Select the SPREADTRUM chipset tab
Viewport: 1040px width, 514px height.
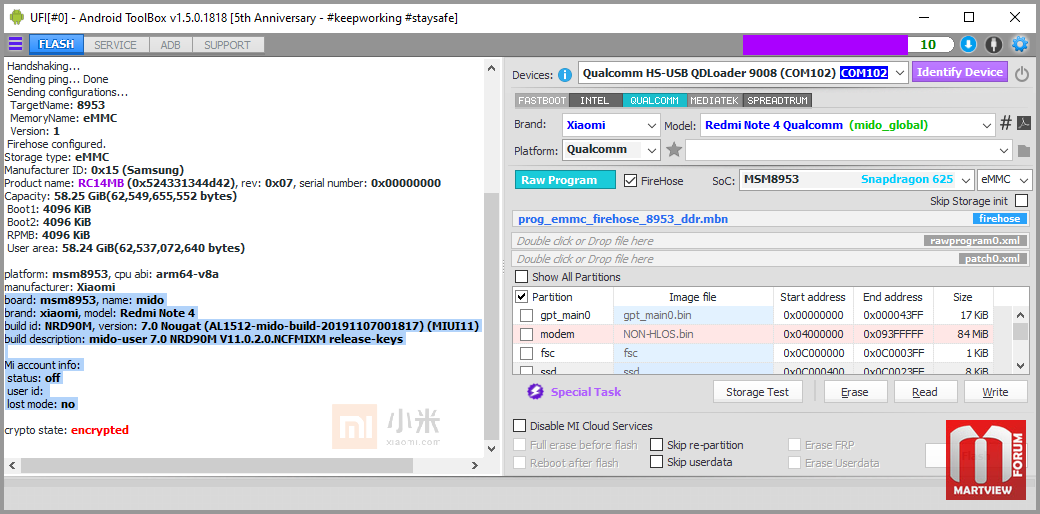777,101
